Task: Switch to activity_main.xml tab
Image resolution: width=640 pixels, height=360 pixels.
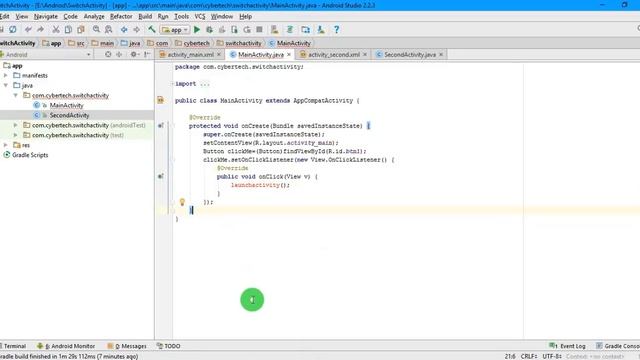Action: pos(190,54)
